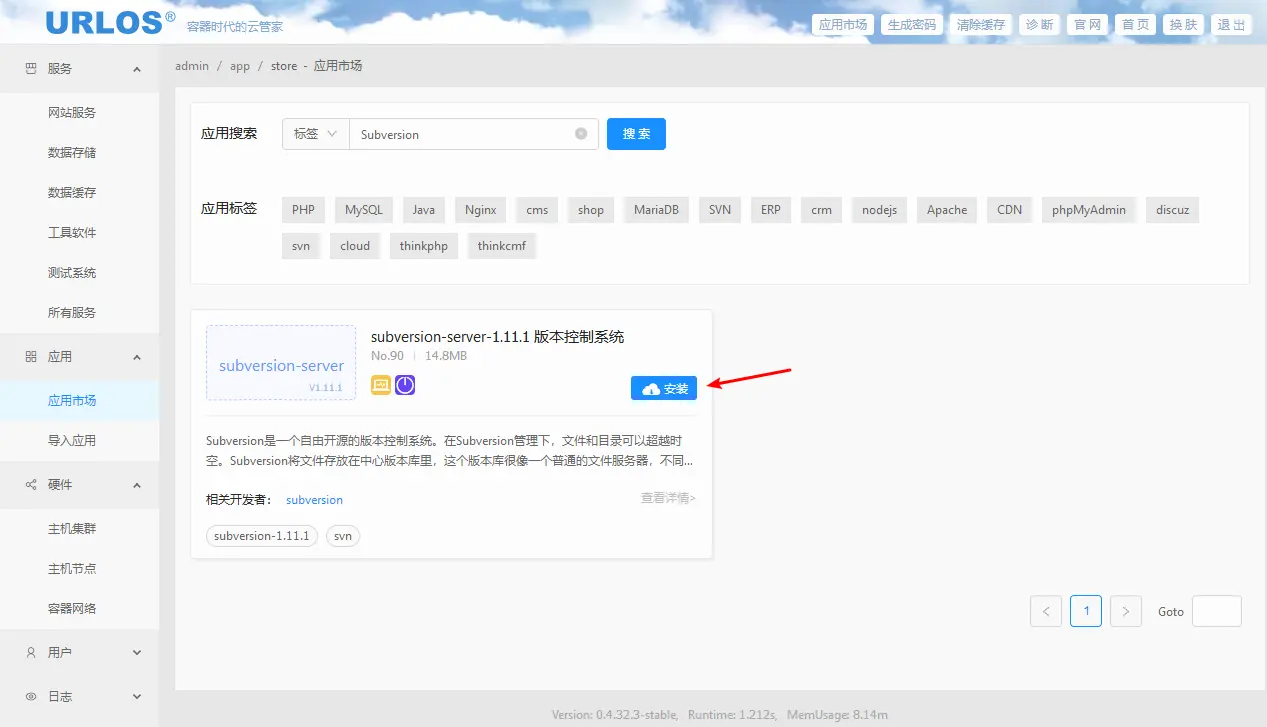Select the nodejs app tag
The image size is (1267, 727).
pos(879,210)
